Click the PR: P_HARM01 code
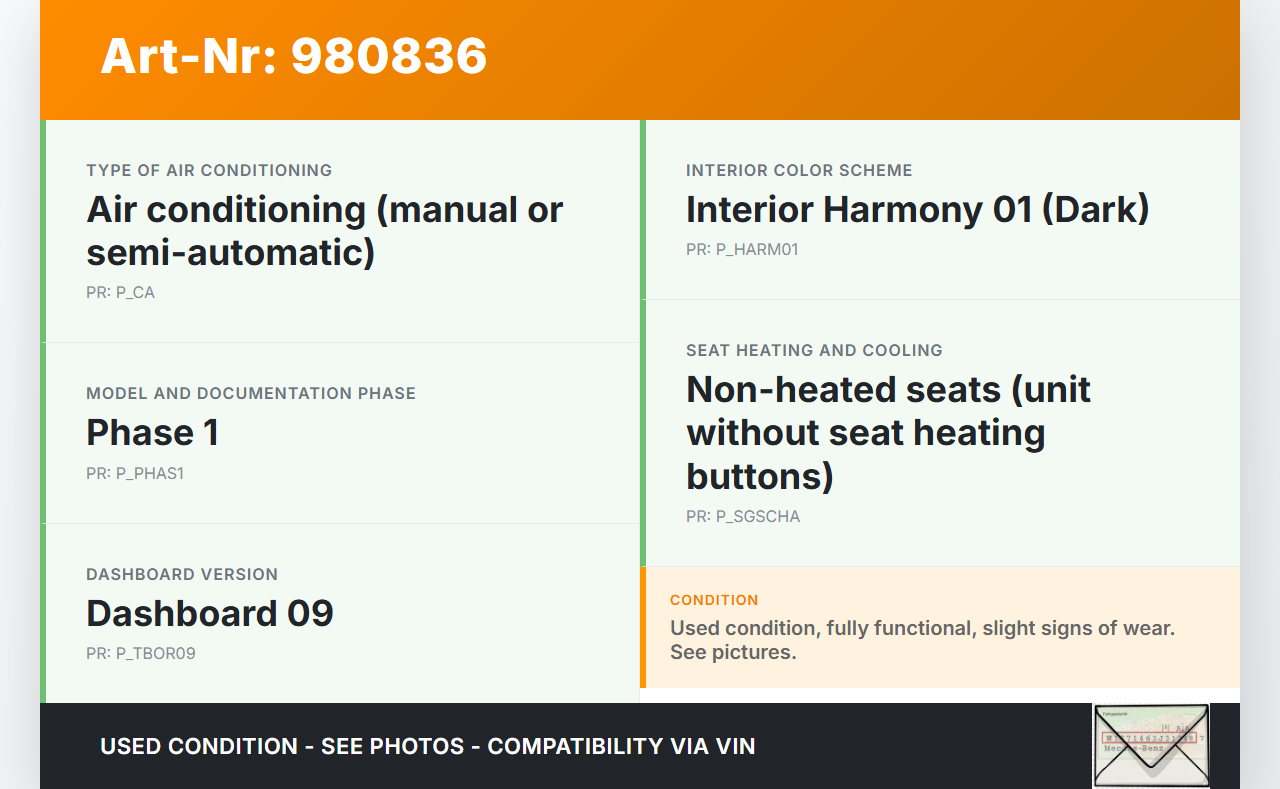 pyautogui.click(x=742, y=250)
